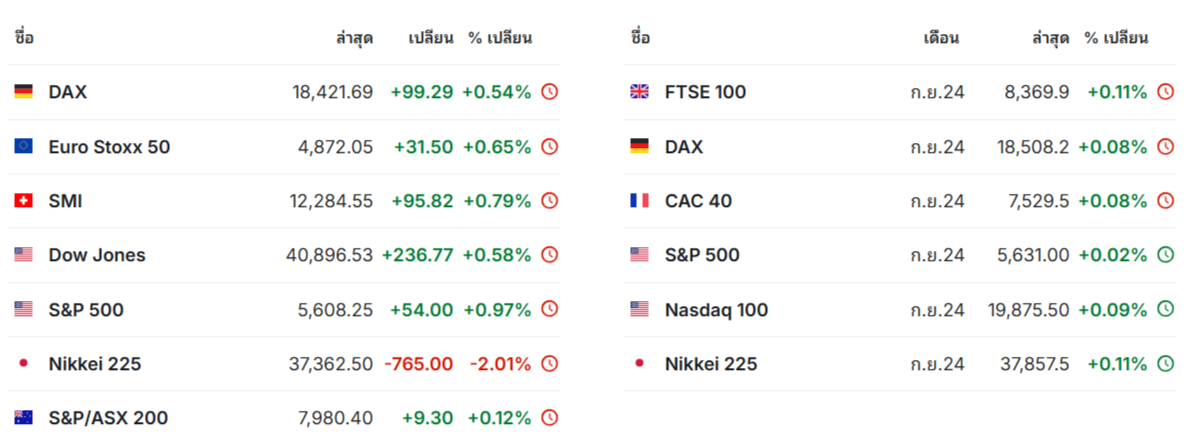Open the Dow Jones index link
This screenshot has width=1189, height=437.
(97, 255)
